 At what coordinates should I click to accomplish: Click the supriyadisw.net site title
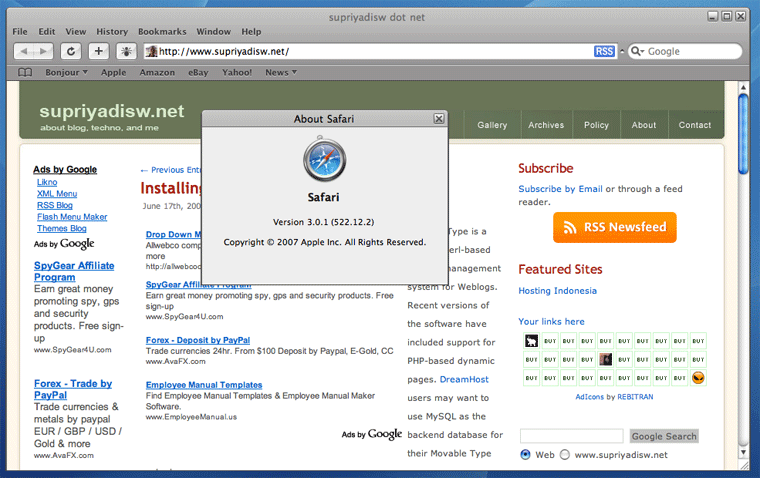[112, 112]
